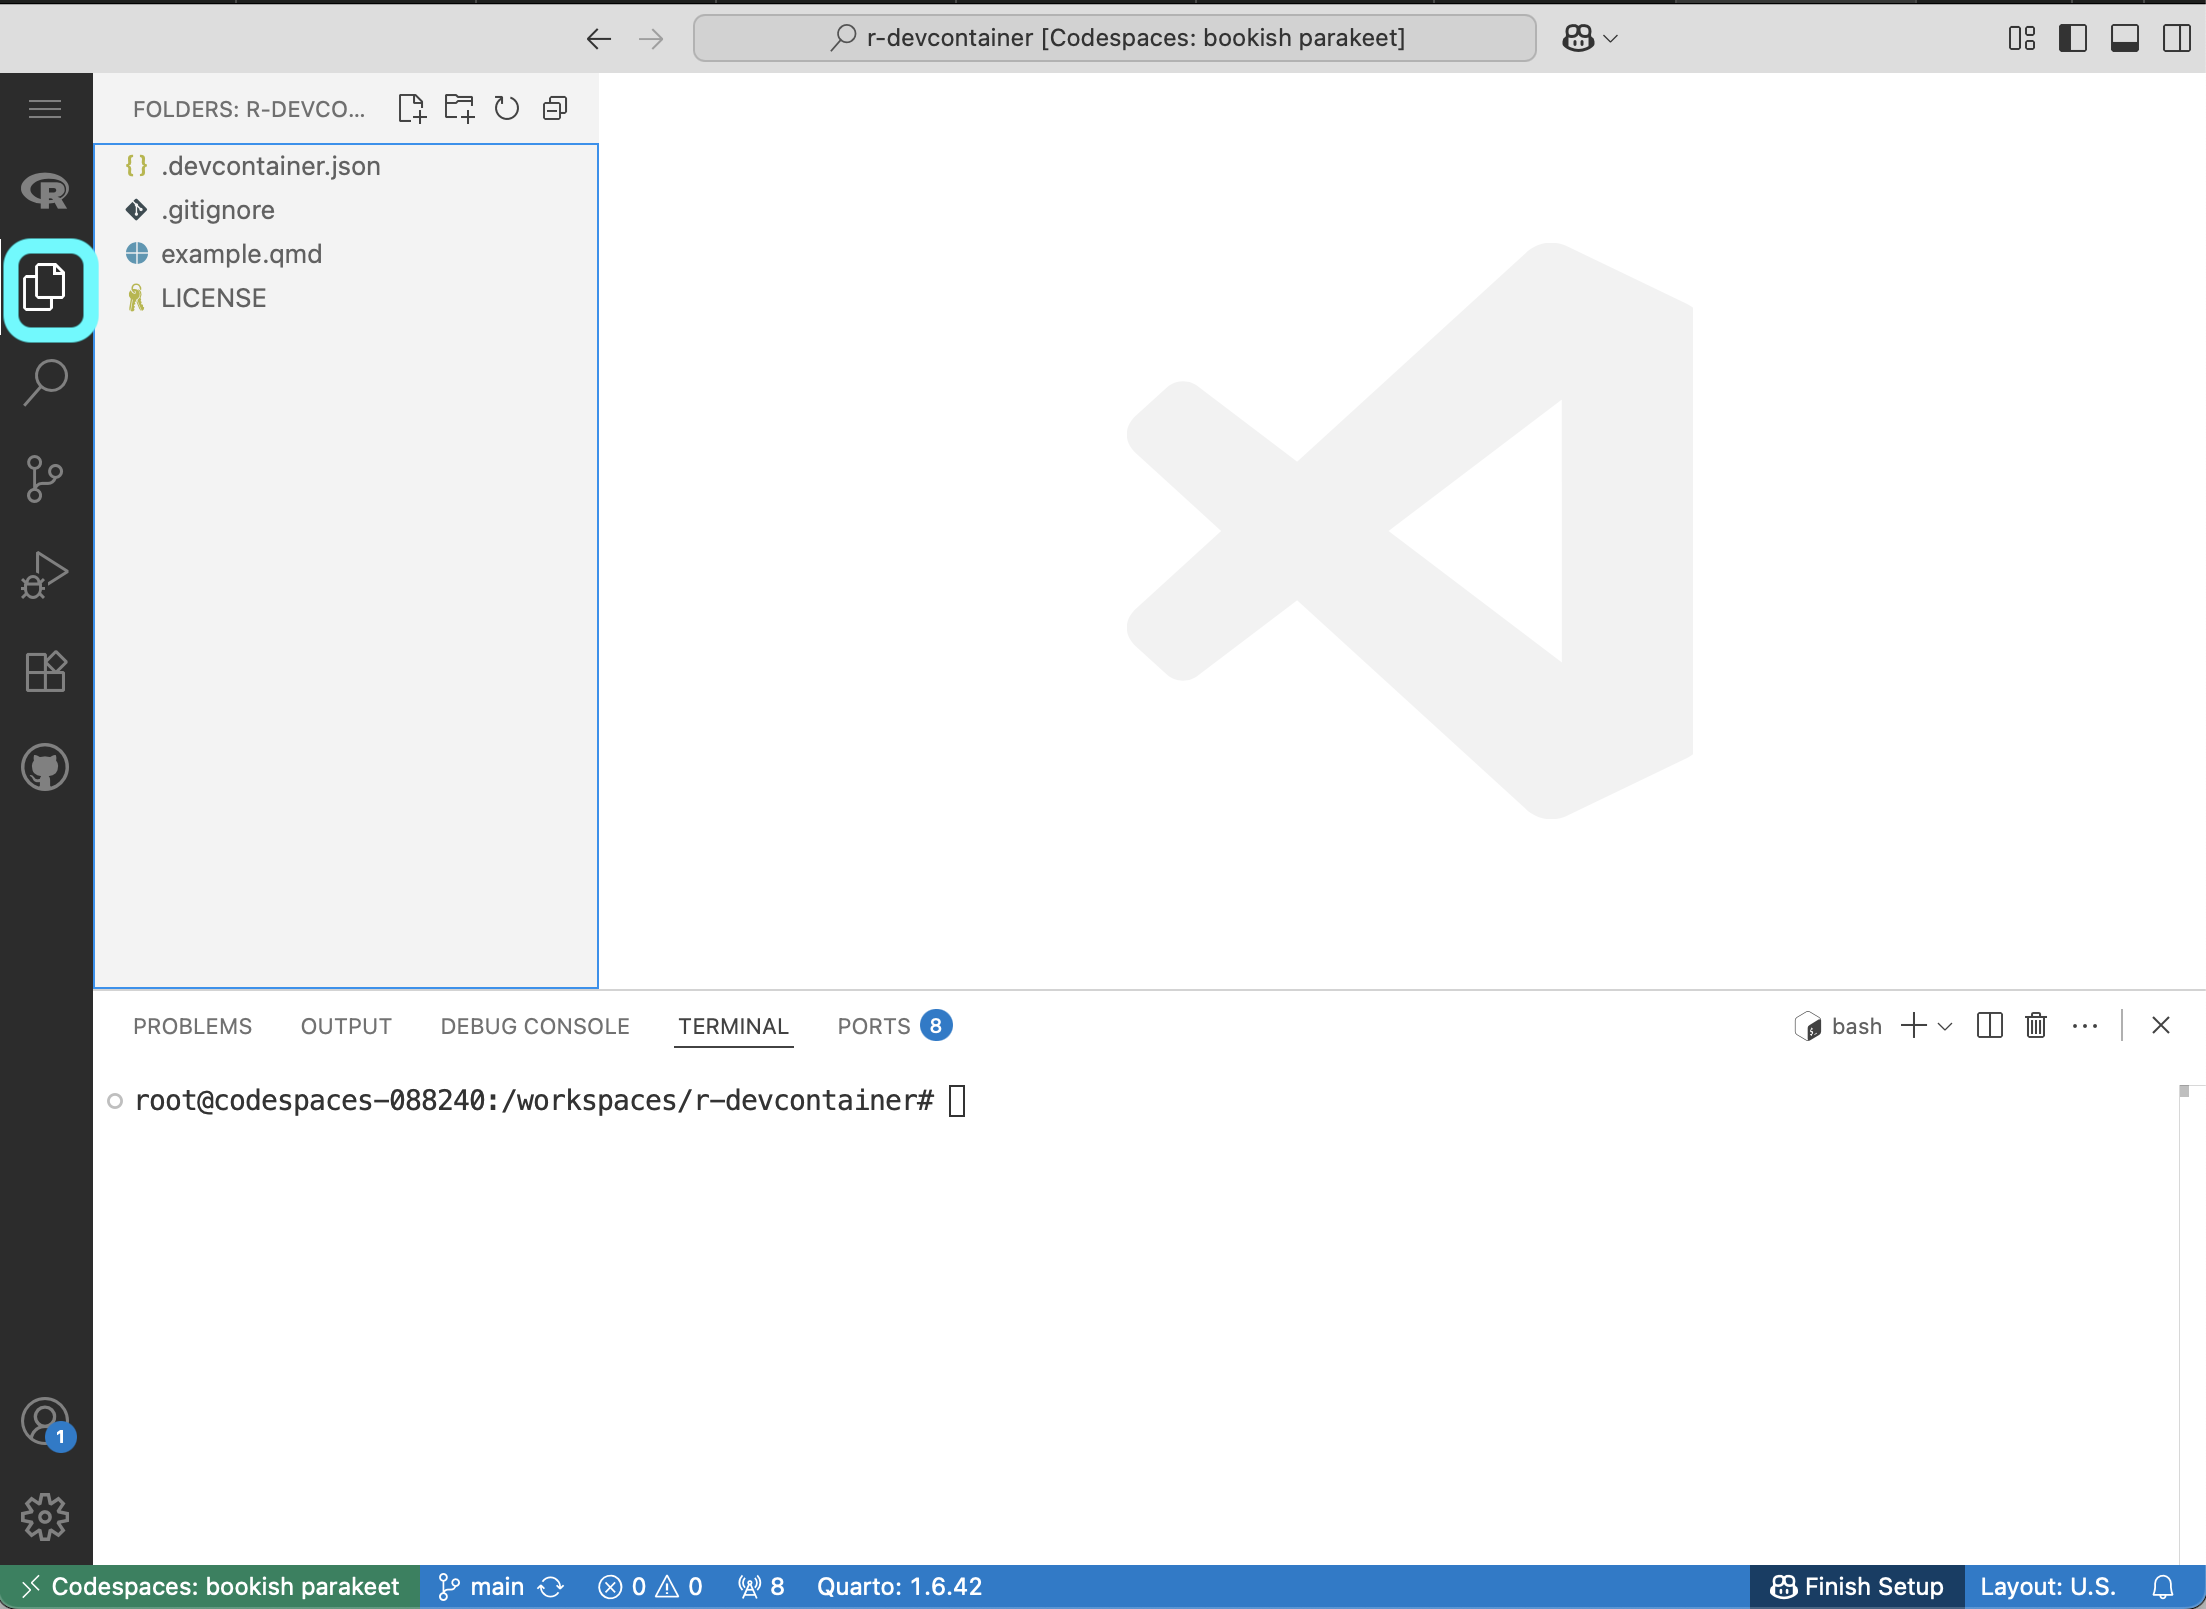Go back in navigation history
The height and width of the screenshot is (1609, 2206).
pyautogui.click(x=598, y=38)
